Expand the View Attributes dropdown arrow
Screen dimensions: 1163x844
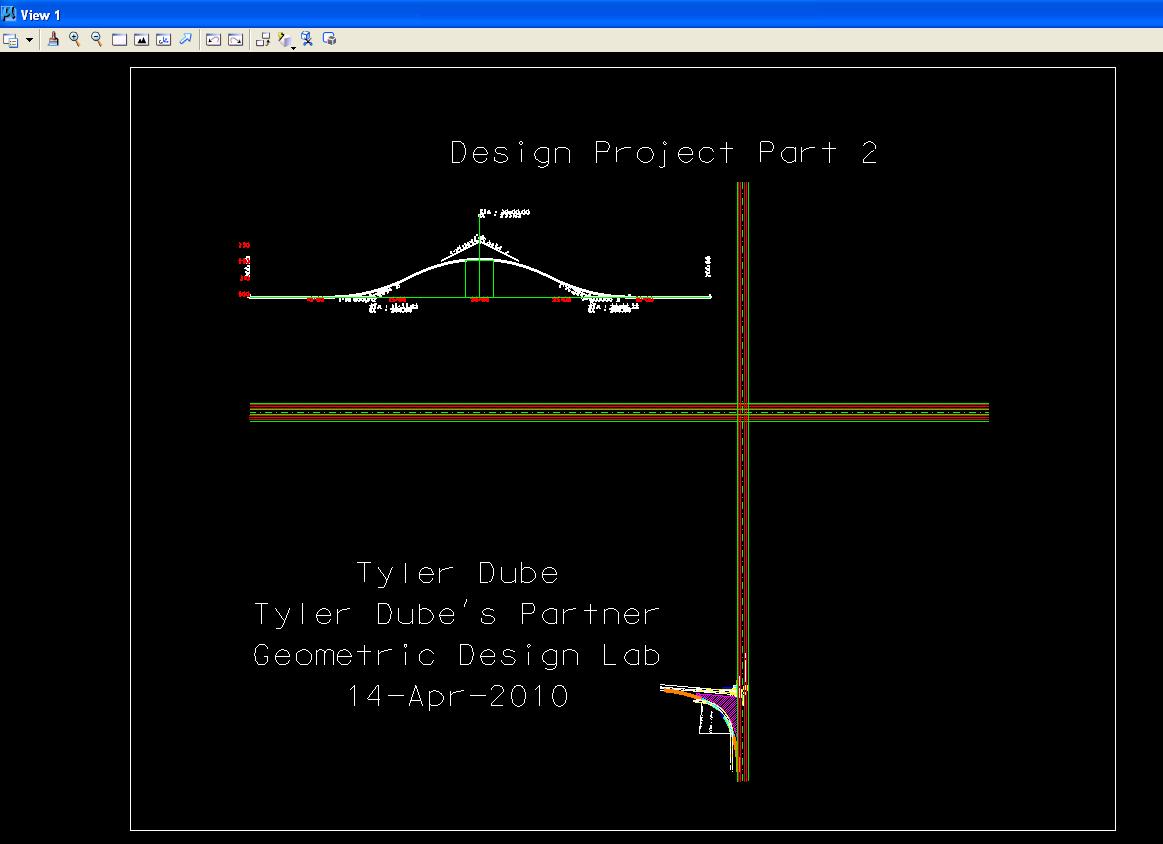click(29, 40)
